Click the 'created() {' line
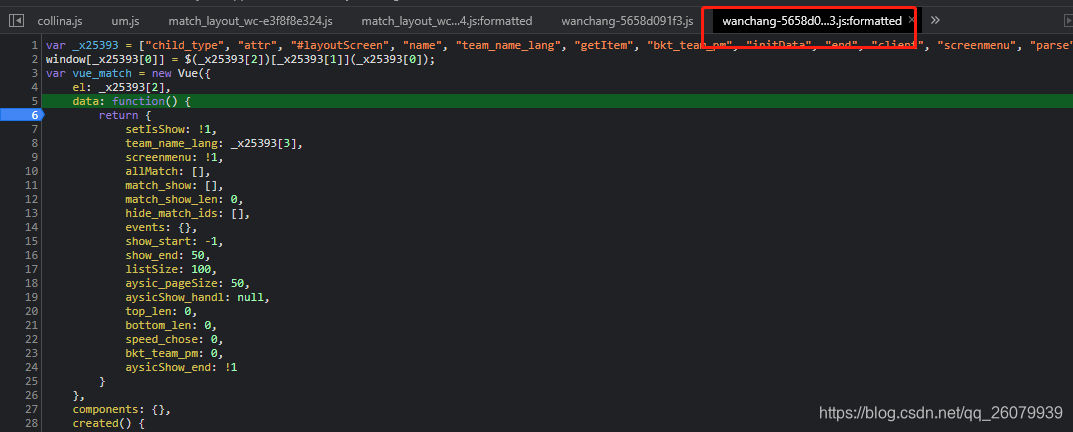This screenshot has width=1073, height=432. (x=108, y=423)
